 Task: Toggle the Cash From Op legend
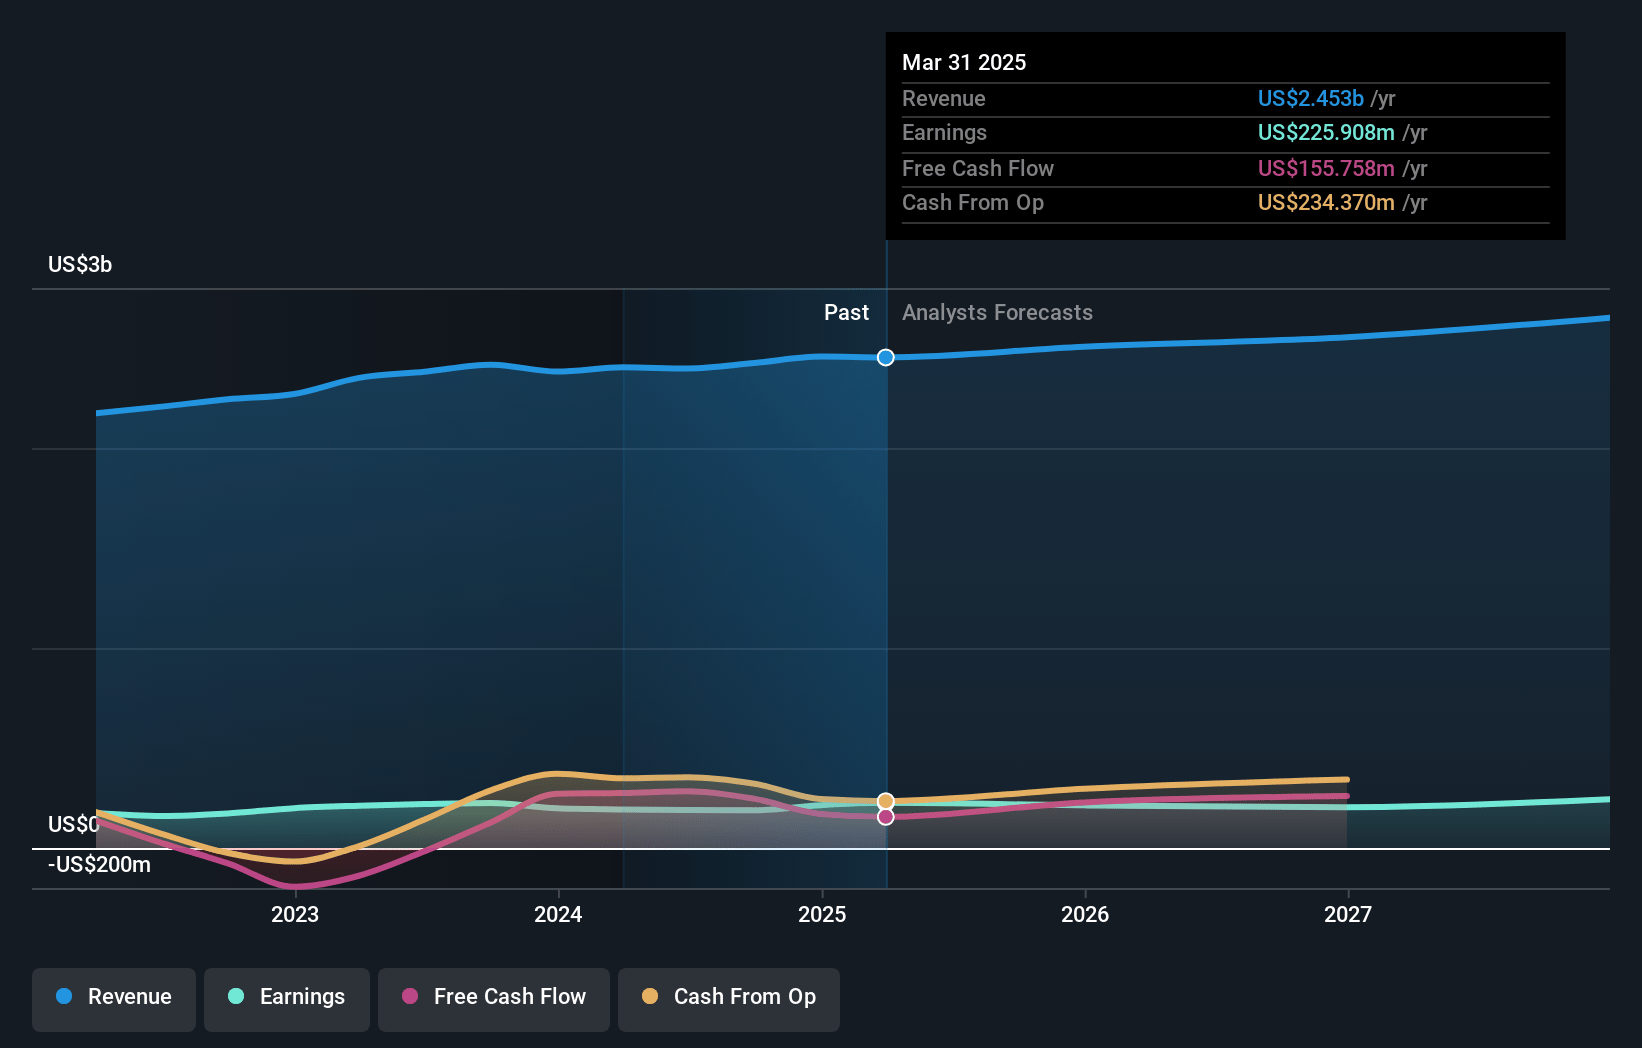[x=729, y=999]
